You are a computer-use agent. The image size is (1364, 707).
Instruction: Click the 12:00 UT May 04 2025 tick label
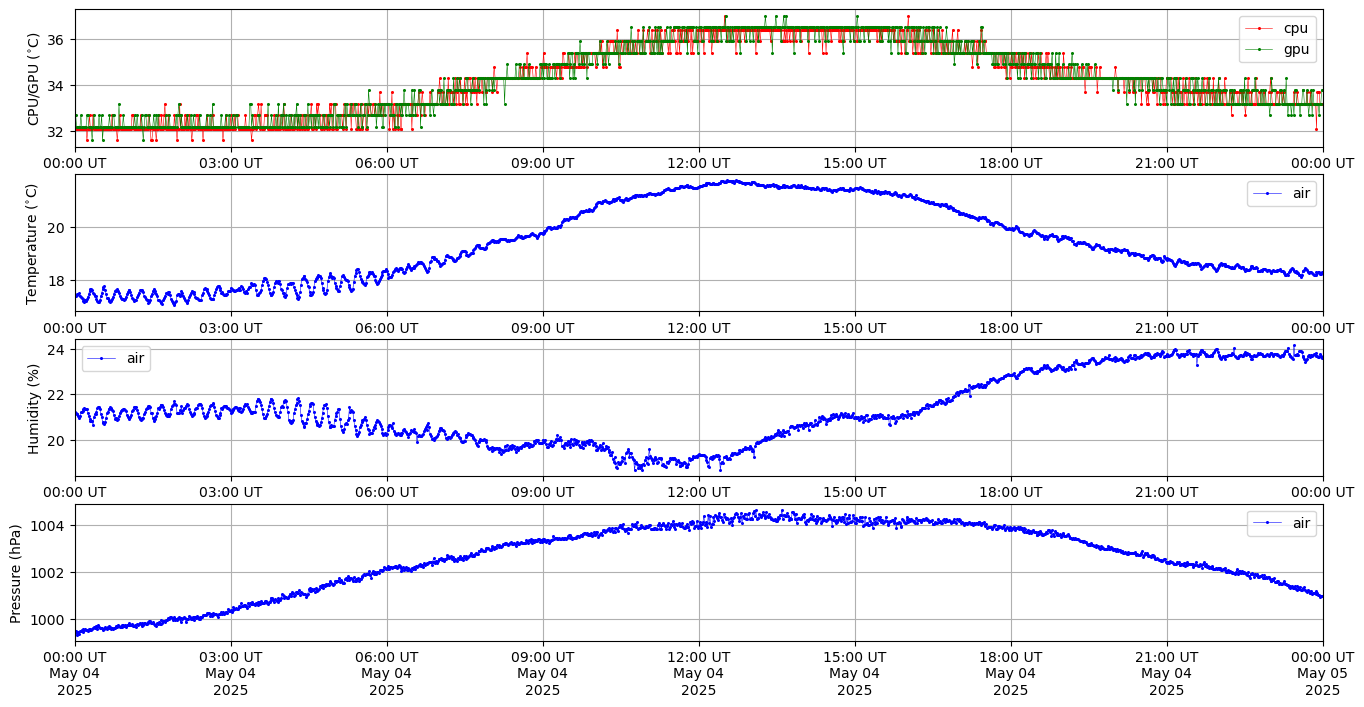(698, 674)
